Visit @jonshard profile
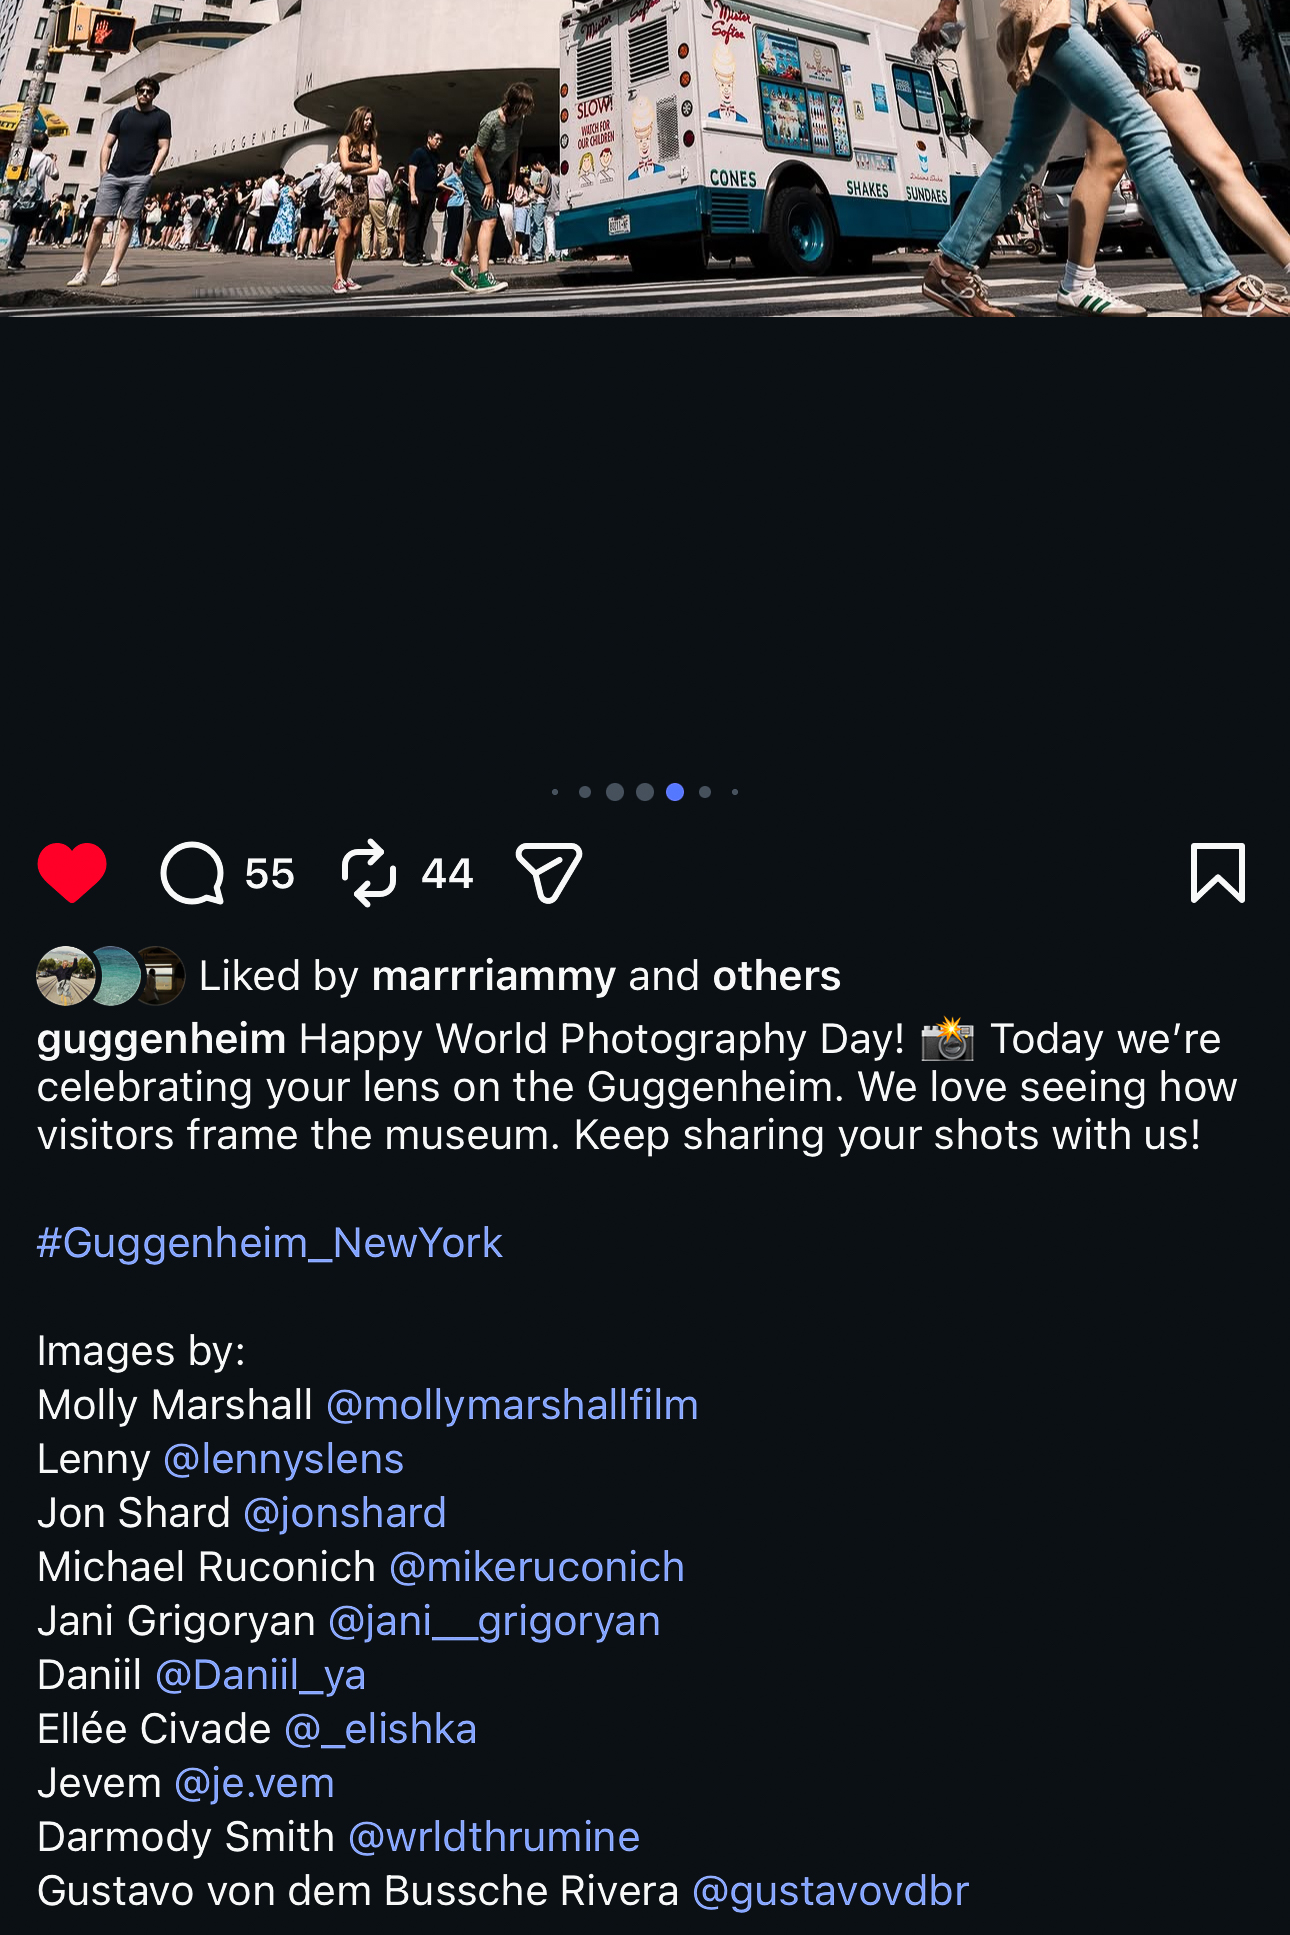The image size is (1290, 1935). [x=345, y=1513]
